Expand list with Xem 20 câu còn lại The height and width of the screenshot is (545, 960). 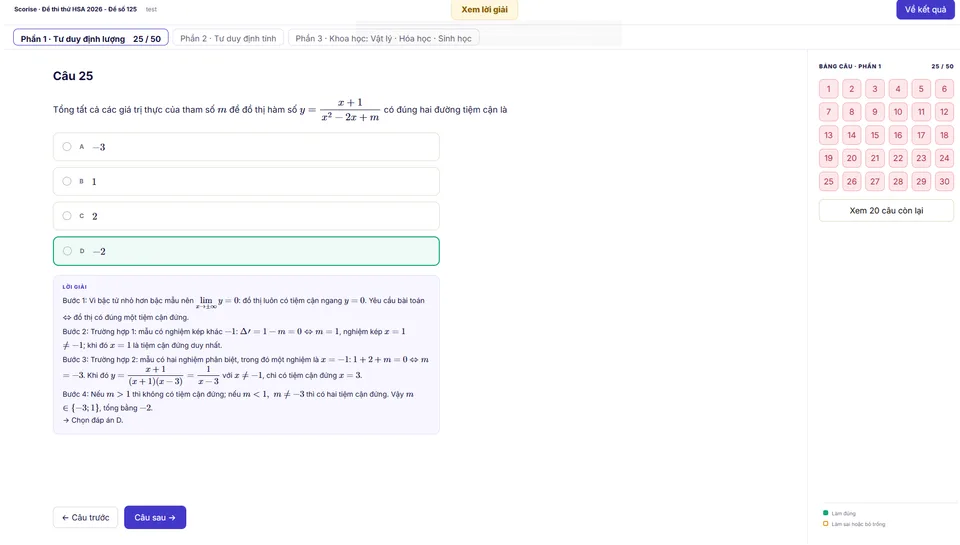886,210
